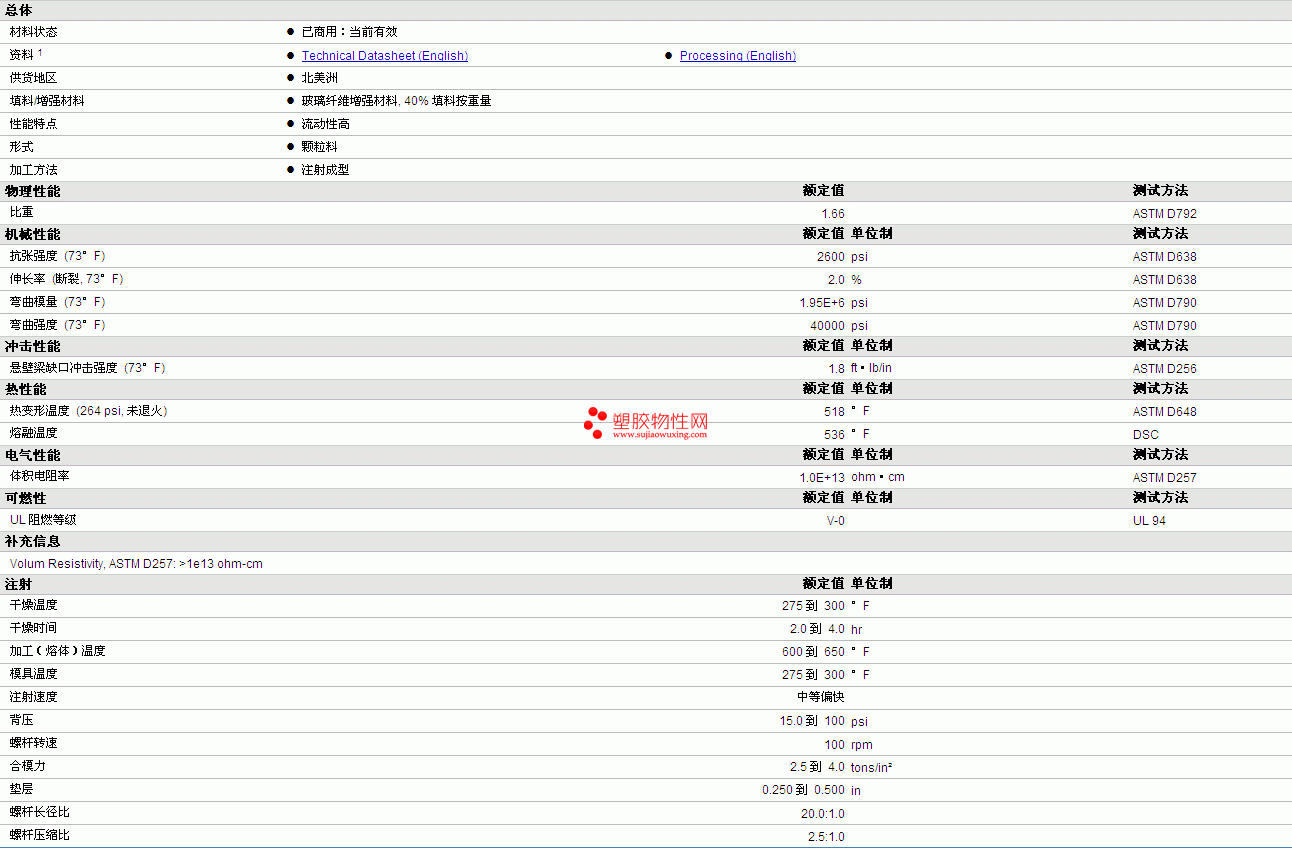Click the 注射速度 value 中等偏快
Viewport: 1292px width, 848px height.
point(821,697)
